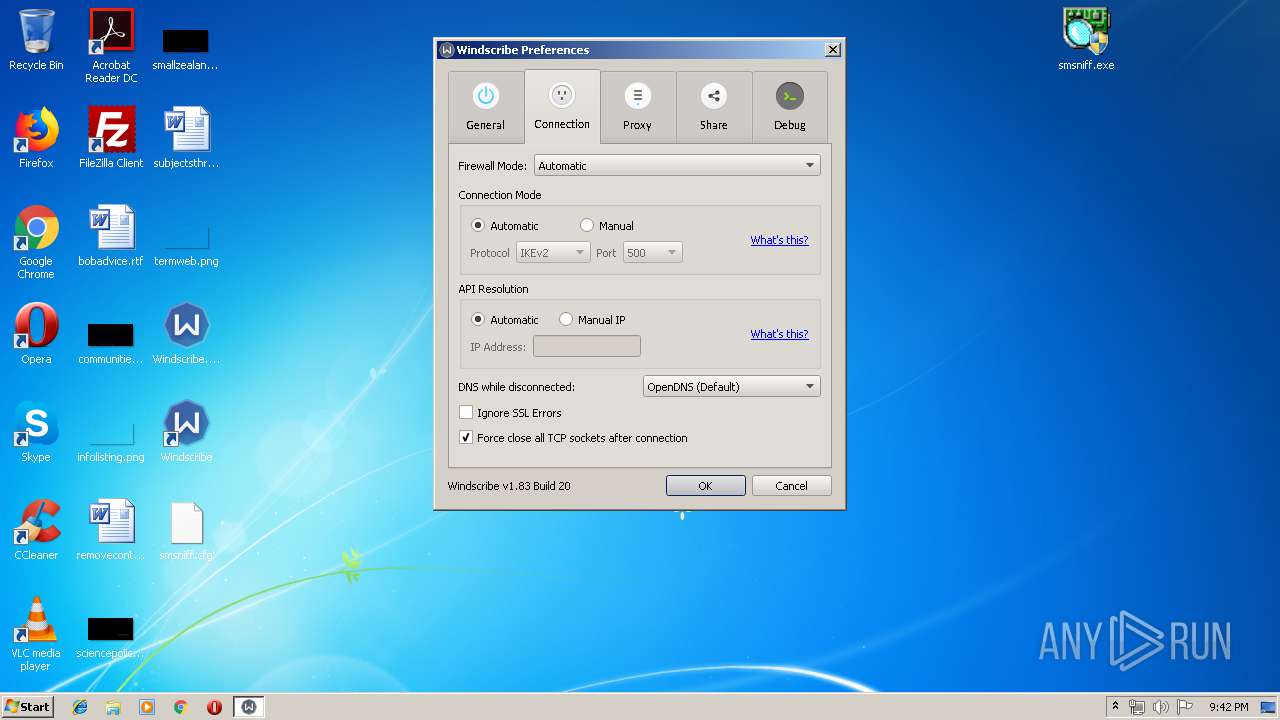Select the Windscribe installer desktop icon

[186, 333]
